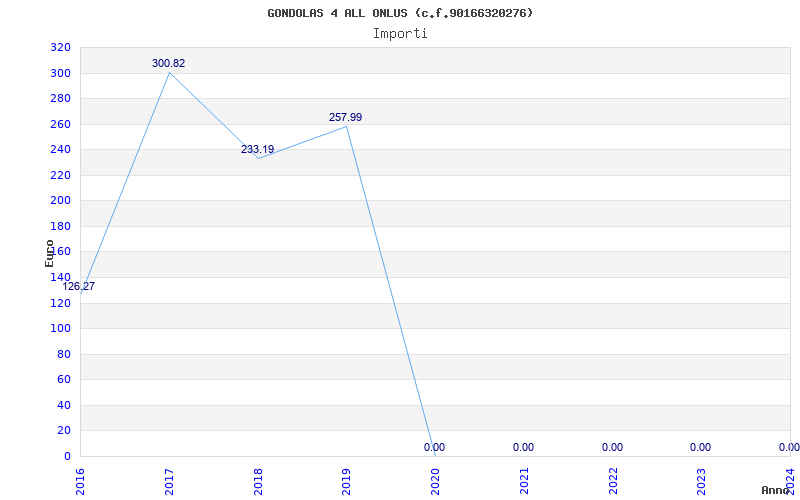
Task: Click the 220 y-axis tick label
Action: tap(60, 176)
